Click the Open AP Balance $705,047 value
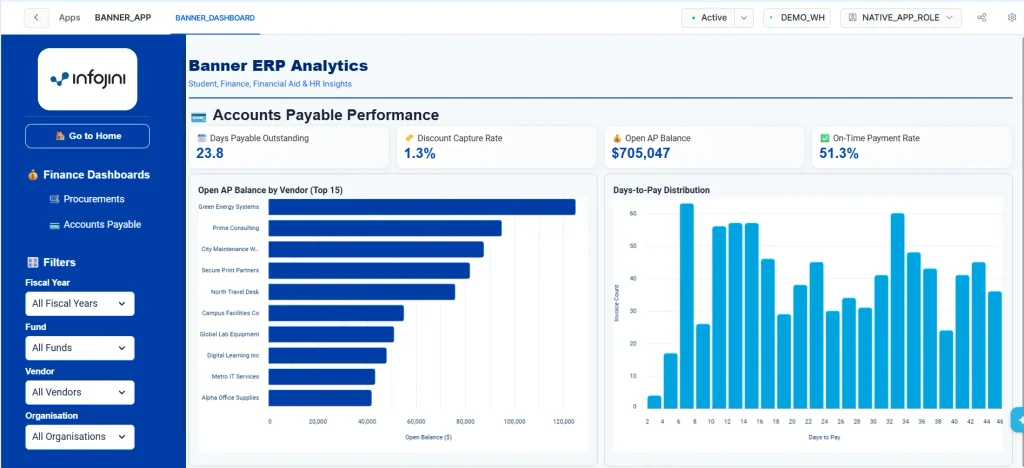Screen dimensions: 1024x468 641,153
